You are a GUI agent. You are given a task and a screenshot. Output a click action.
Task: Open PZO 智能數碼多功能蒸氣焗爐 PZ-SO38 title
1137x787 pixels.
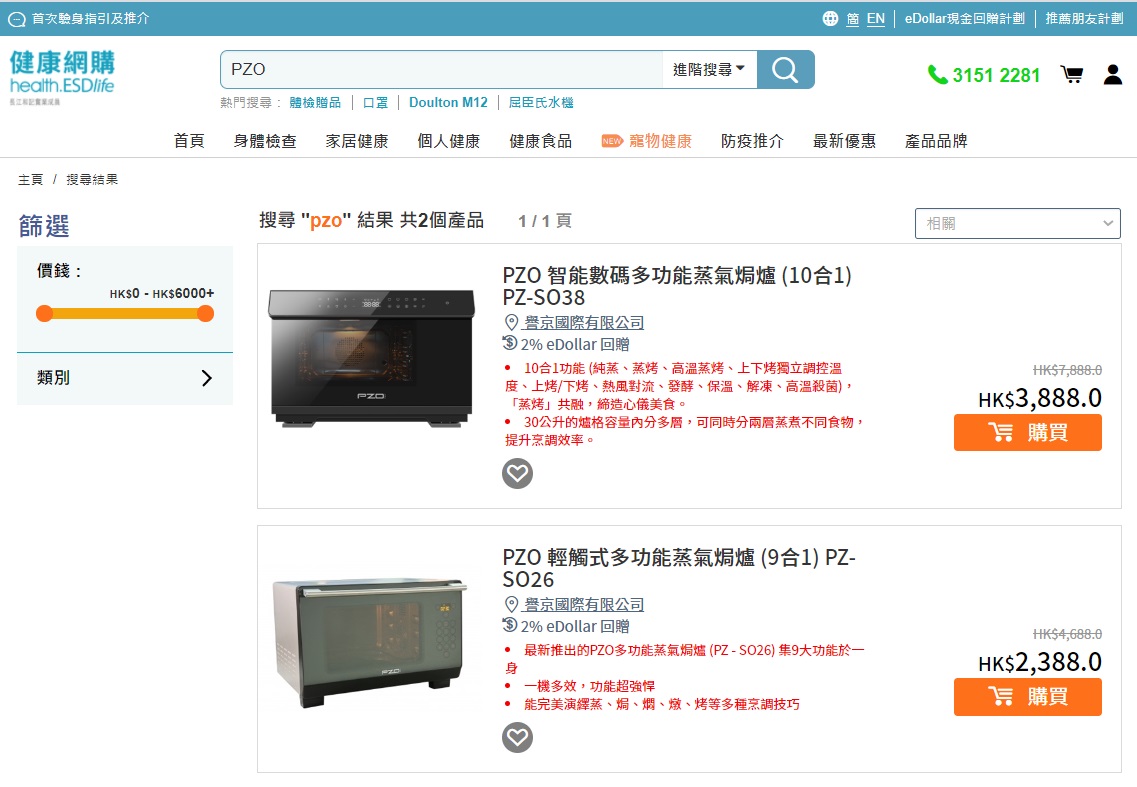coord(677,287)
